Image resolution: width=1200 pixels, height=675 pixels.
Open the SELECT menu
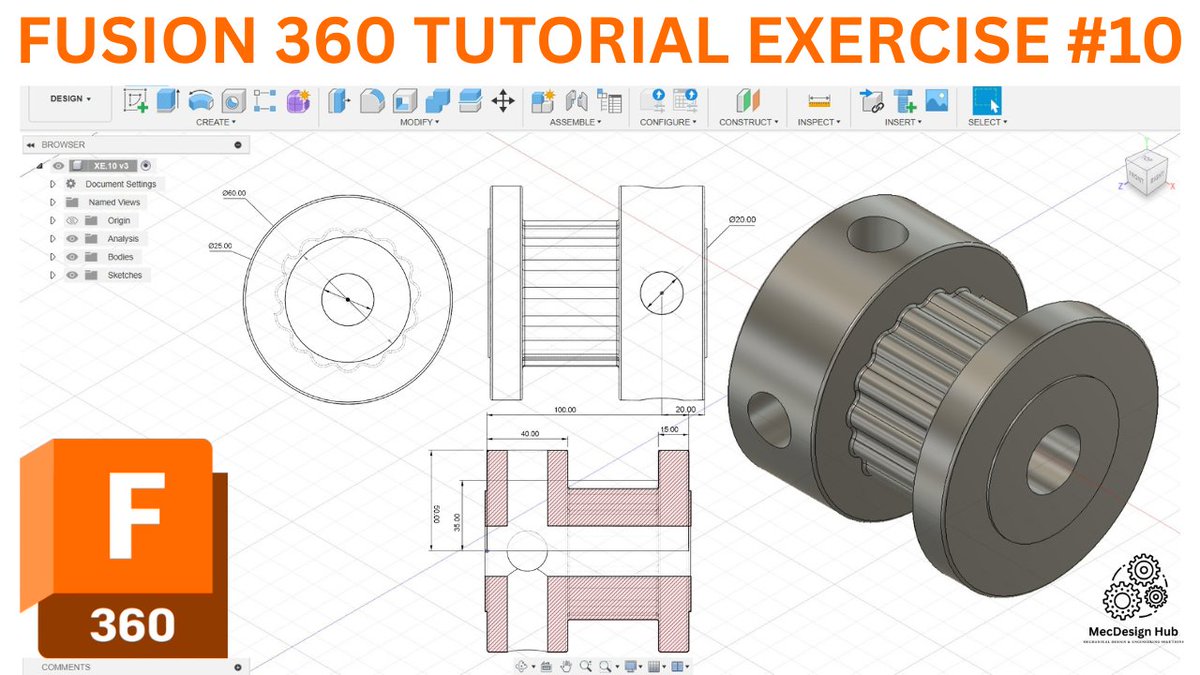(x=987, y=122)
